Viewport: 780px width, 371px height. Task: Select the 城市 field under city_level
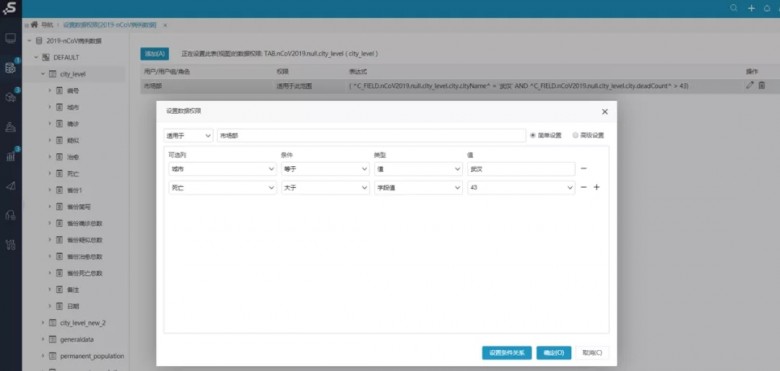[73, 107]
